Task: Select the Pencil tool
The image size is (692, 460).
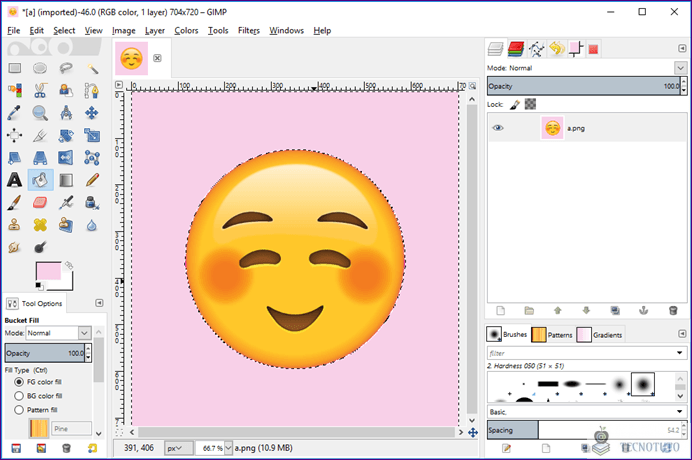Action: click(92, 180)
